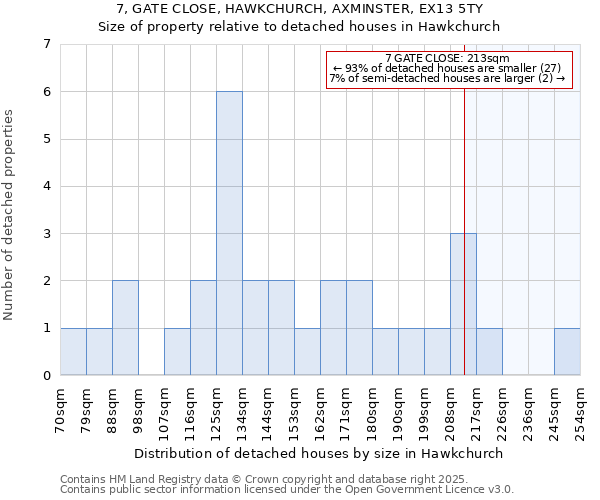Click the bar between 162sqm and 171sqm
600x500 pixels.
point(333,328)
